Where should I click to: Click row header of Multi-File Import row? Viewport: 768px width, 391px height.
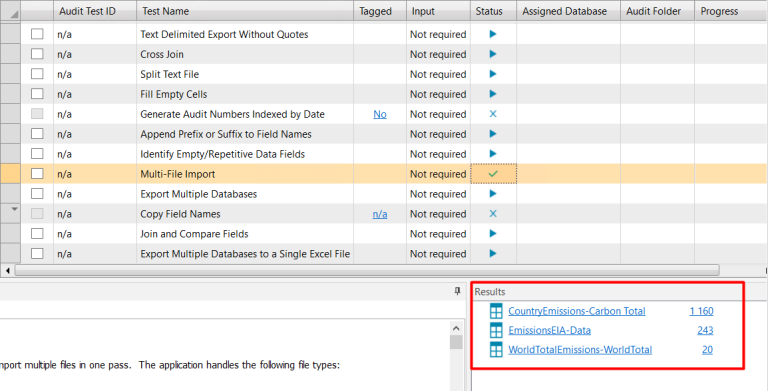tap(10, 174)
